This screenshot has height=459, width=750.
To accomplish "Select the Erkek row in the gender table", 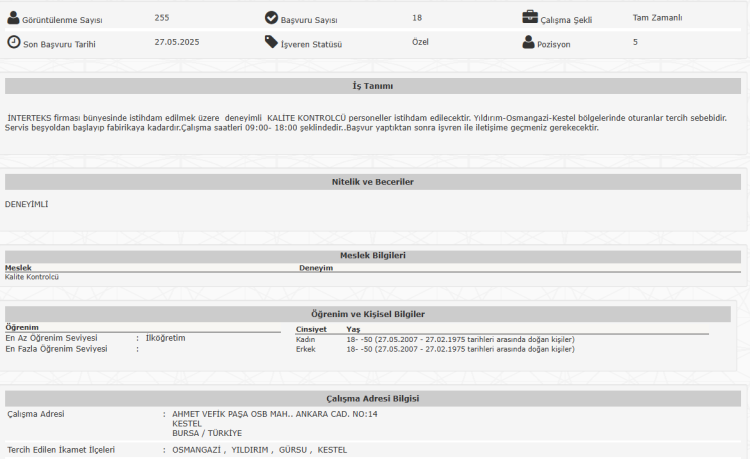I will point(306,349).
